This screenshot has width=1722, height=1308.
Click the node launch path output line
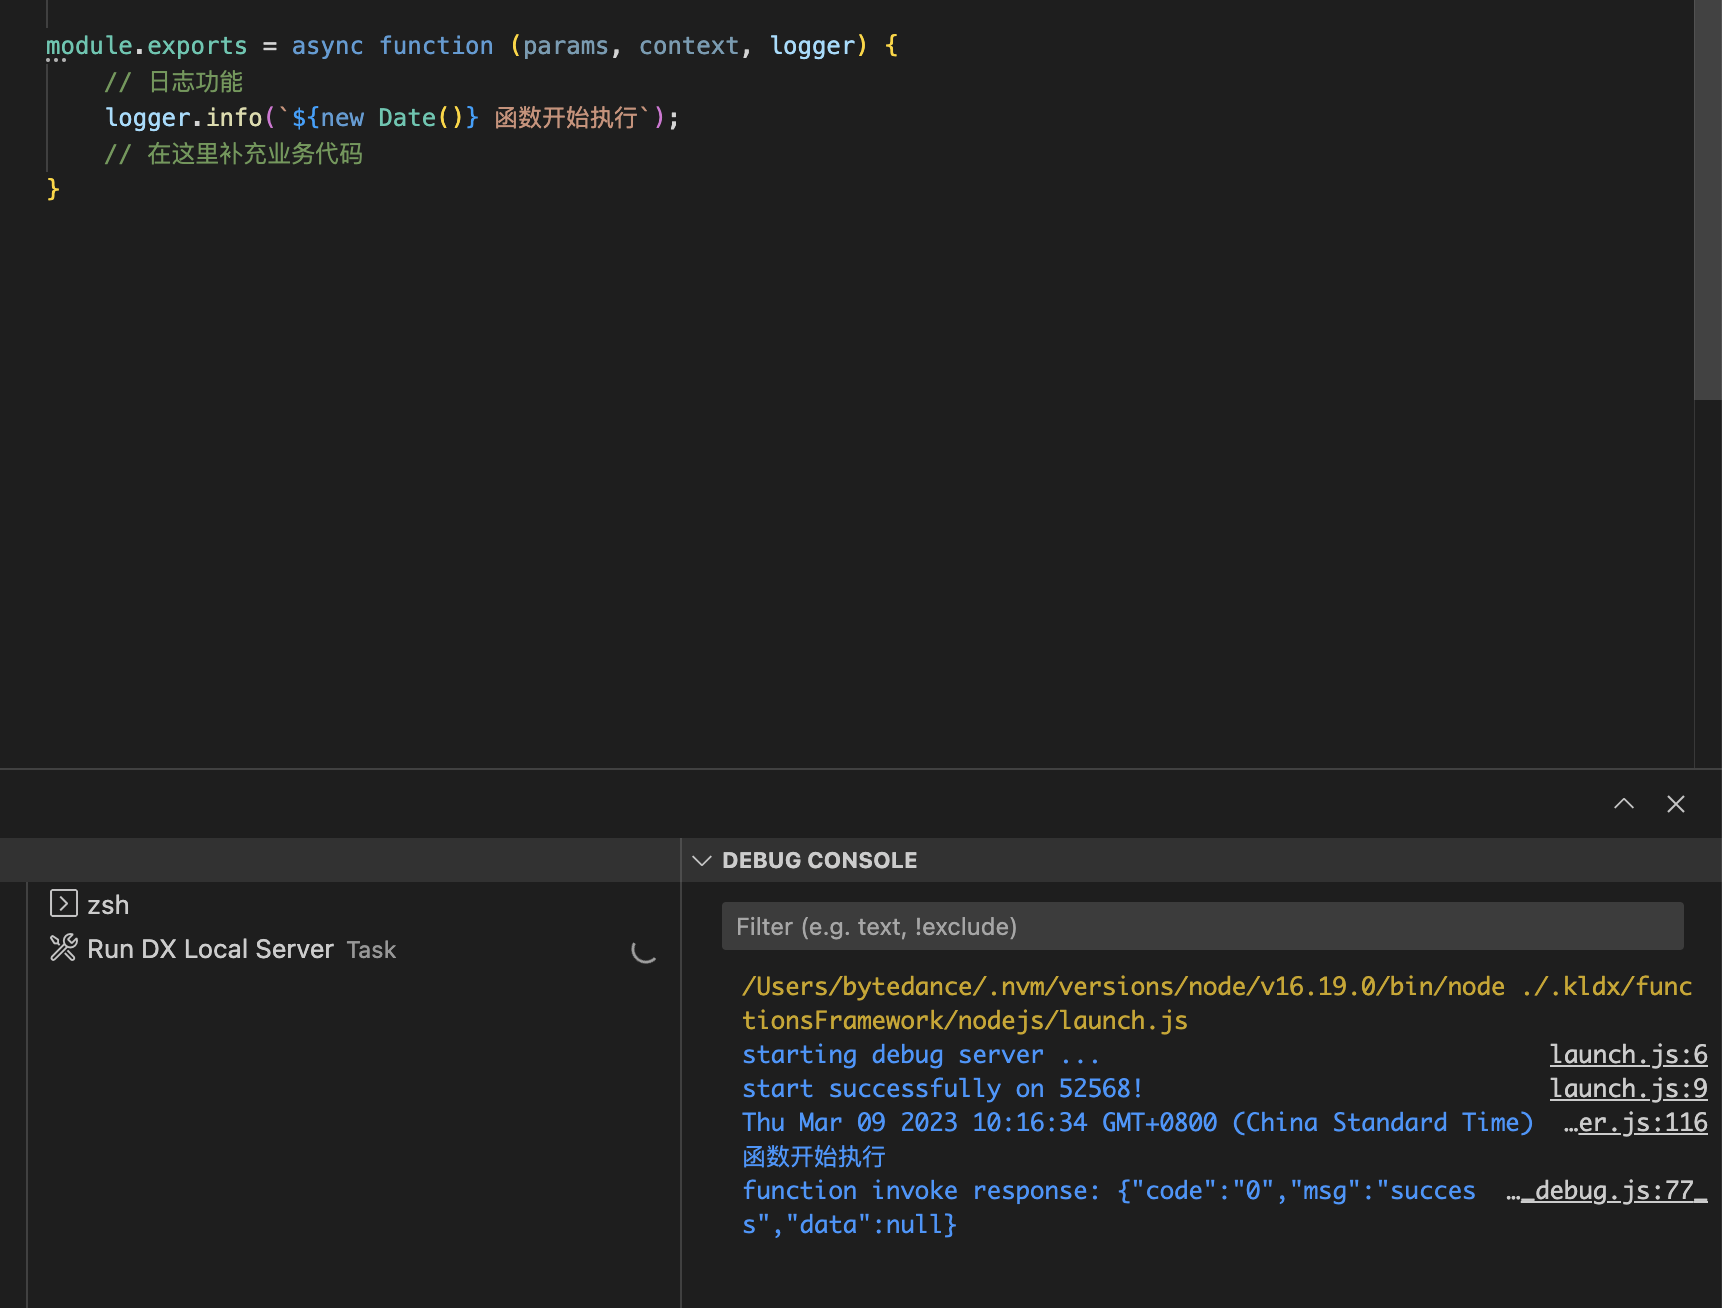point(1217,1003)
